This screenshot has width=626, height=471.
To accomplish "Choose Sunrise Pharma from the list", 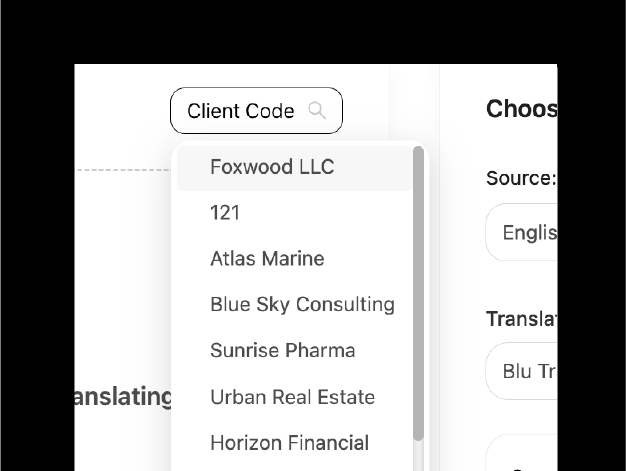I will pyautogui.click(x=282, y=351).
